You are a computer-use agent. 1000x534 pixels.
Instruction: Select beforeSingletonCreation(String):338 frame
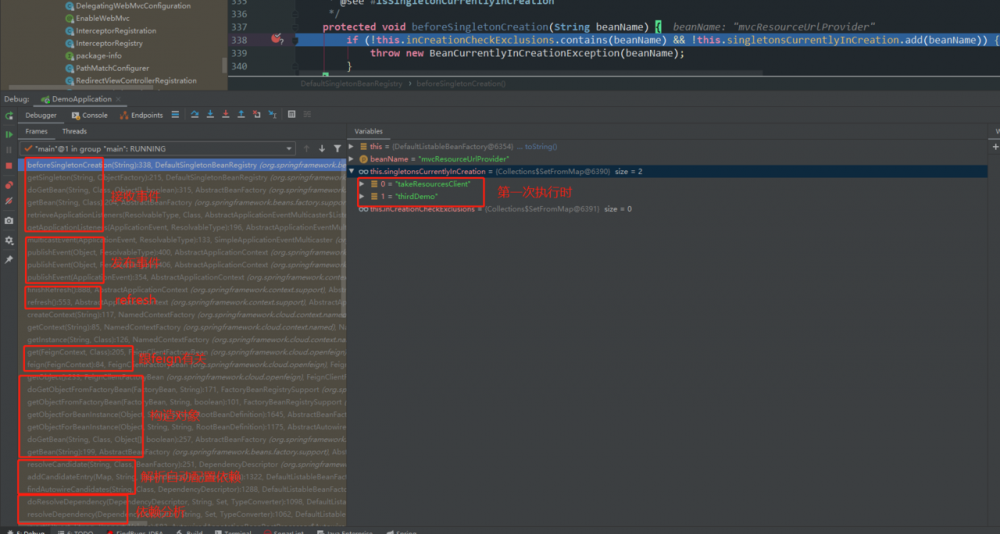[x=182, y=165]
